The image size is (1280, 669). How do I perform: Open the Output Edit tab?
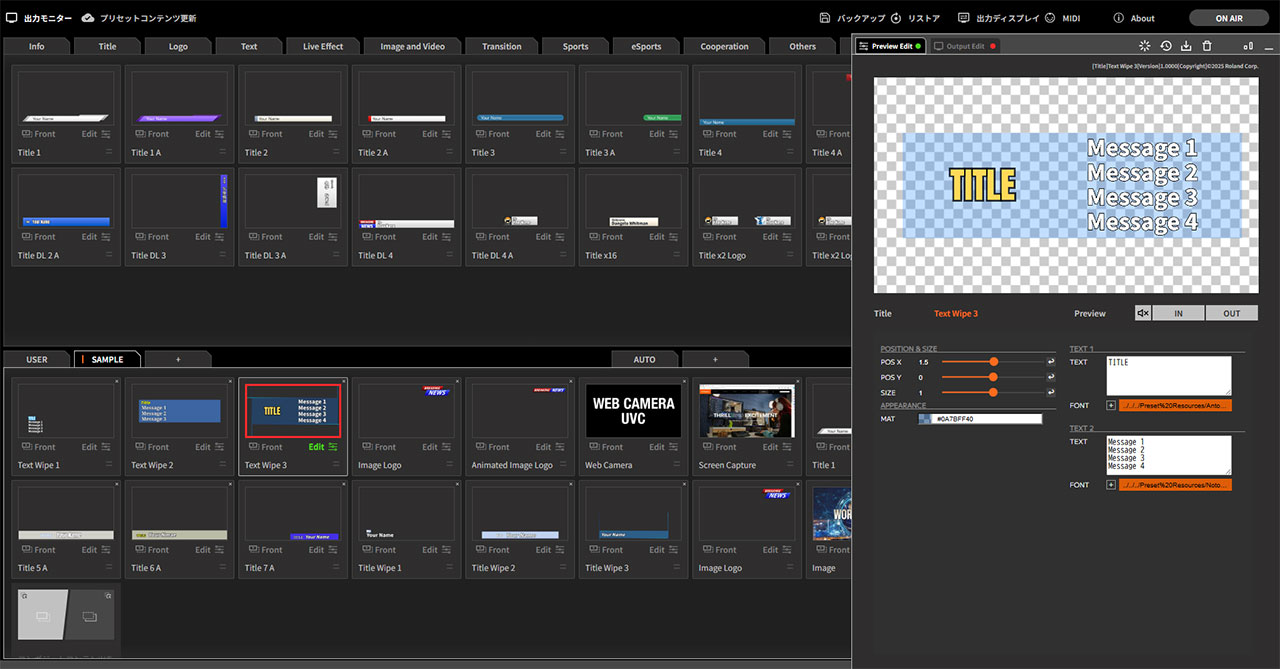click(x=964, y=46)
